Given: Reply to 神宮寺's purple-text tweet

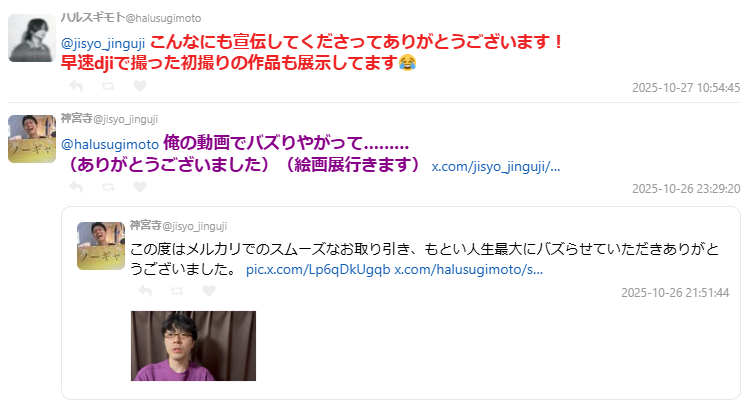Looking at the screenshot, I should point(76,187).
